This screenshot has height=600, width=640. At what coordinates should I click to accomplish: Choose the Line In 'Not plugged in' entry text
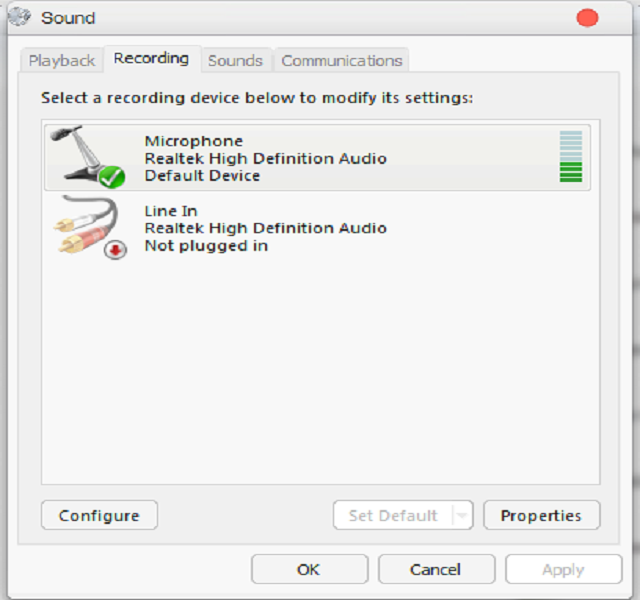206,246
